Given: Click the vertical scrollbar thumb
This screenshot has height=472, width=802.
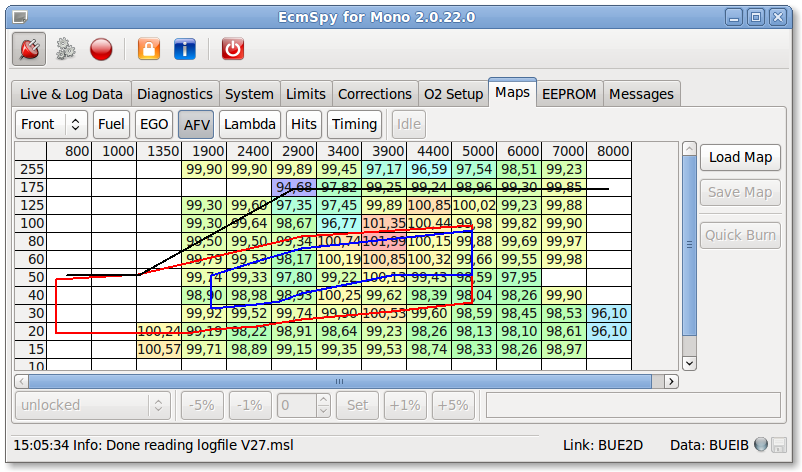Looking at the screenshot, I should pyautogui.click(x=689, y=245).
